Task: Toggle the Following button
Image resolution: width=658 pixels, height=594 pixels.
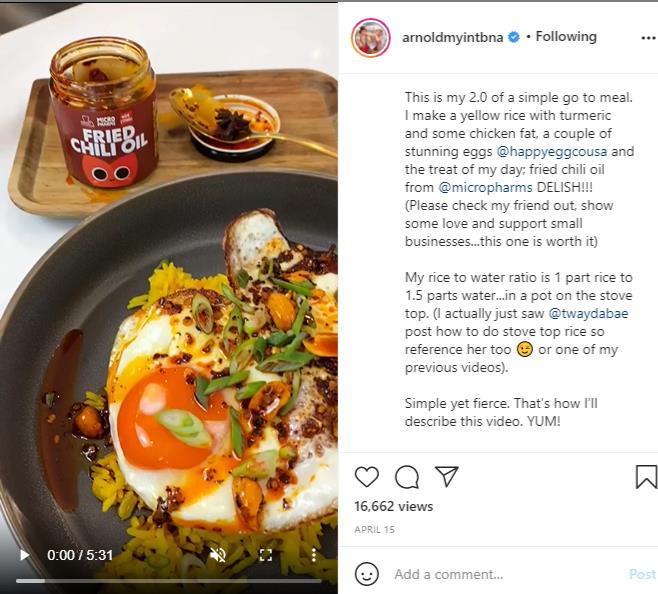Action: pos(566,37)
